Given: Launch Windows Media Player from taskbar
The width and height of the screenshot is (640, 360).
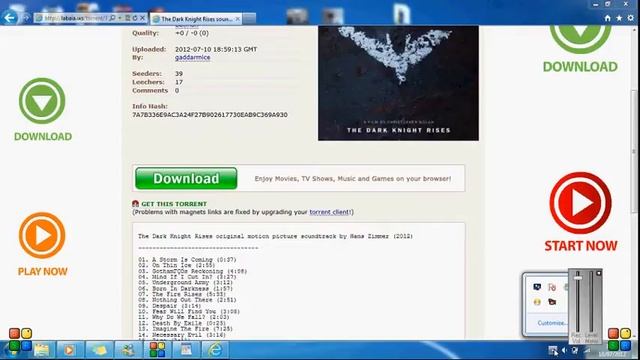Looking at the screenshot, I should click(69, 350).
